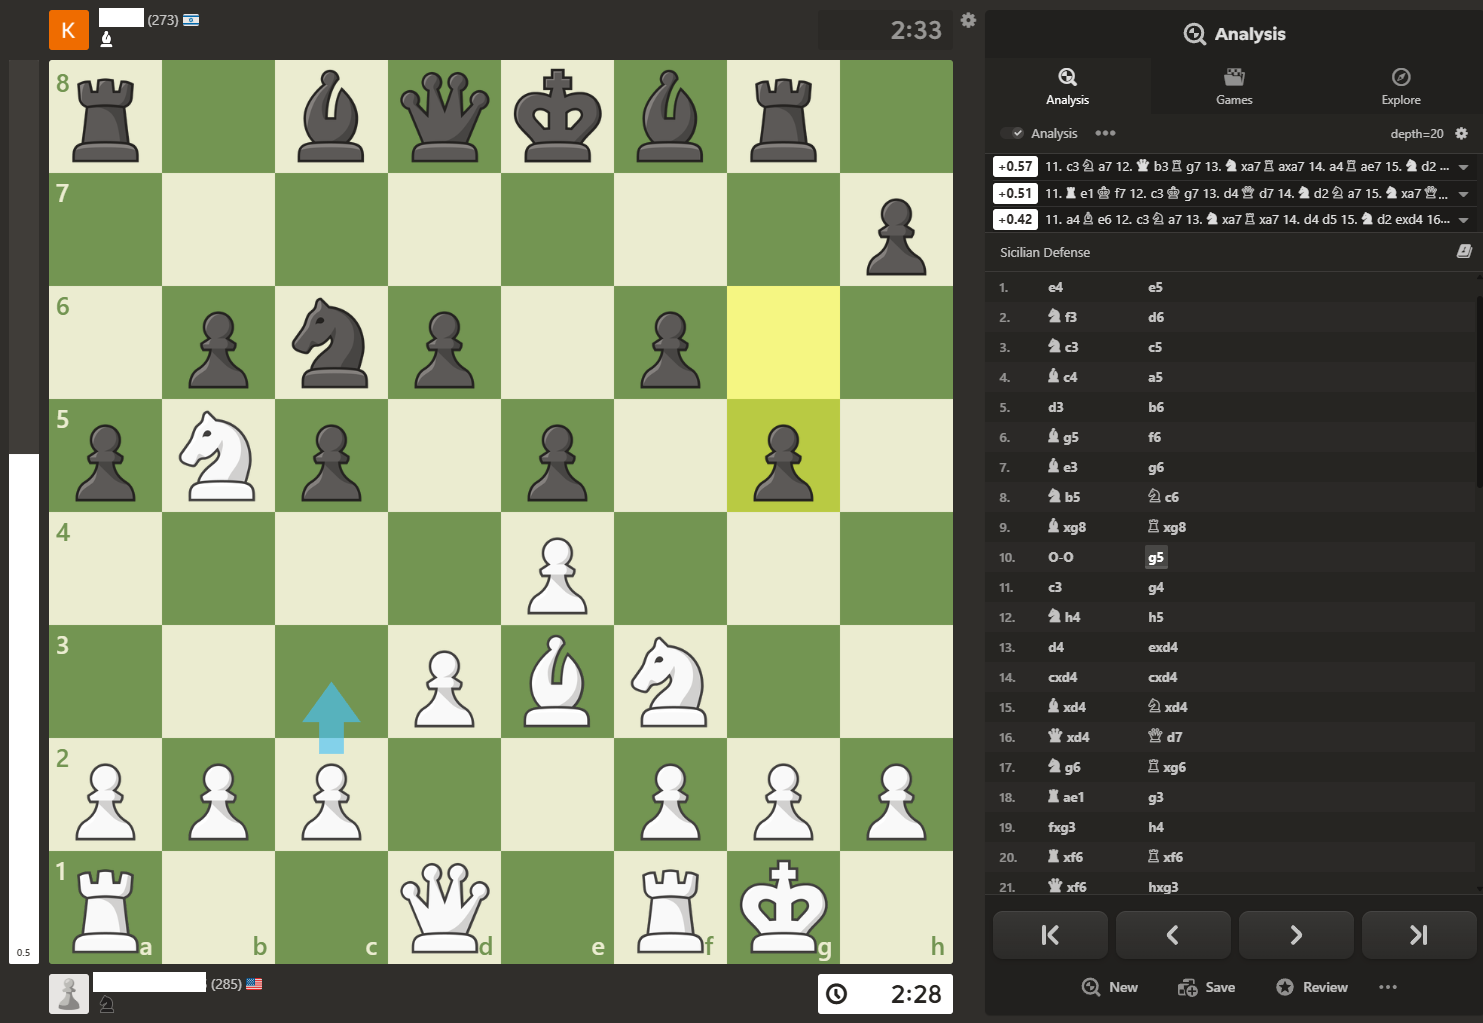Click the Sicilian Defense opening name
Viewport: 1483px width, 1023px height.
coord(1045,252)
